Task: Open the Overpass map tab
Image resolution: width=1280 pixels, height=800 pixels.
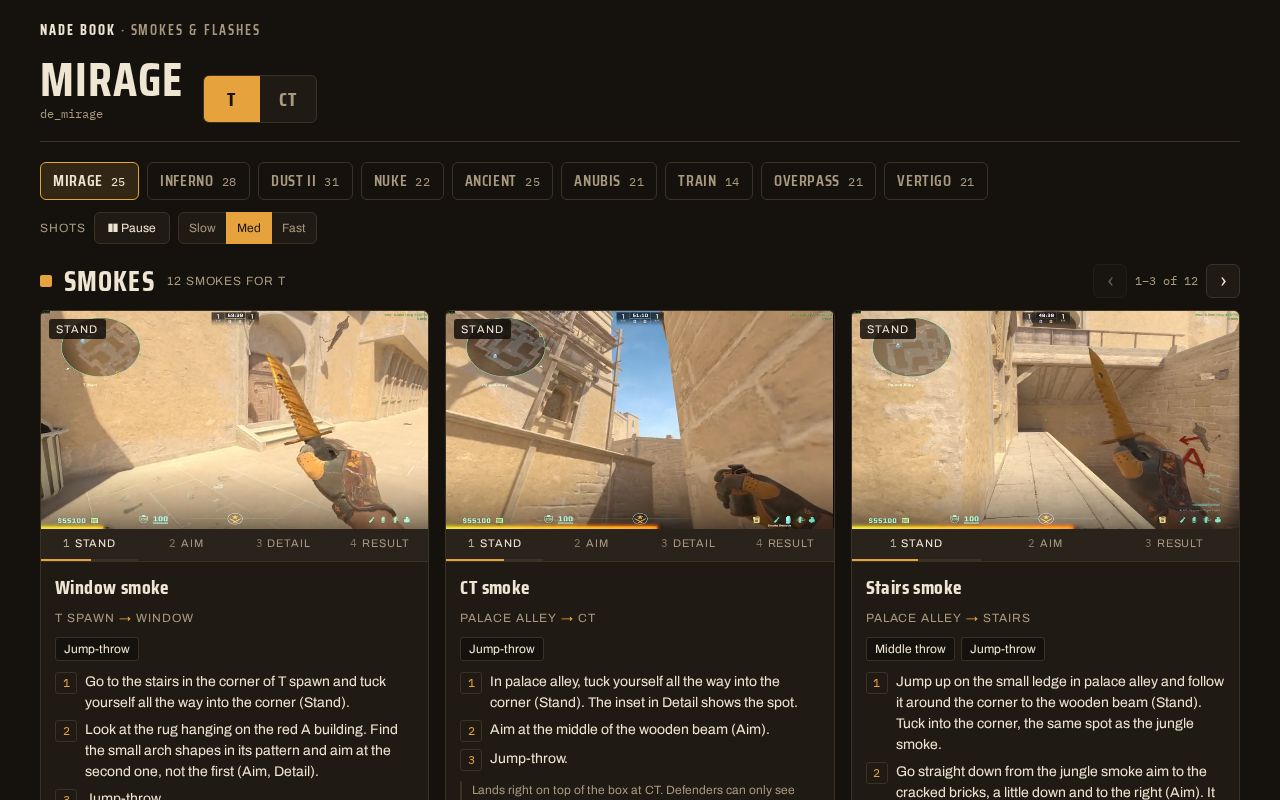Action: [x=818, y=181]
